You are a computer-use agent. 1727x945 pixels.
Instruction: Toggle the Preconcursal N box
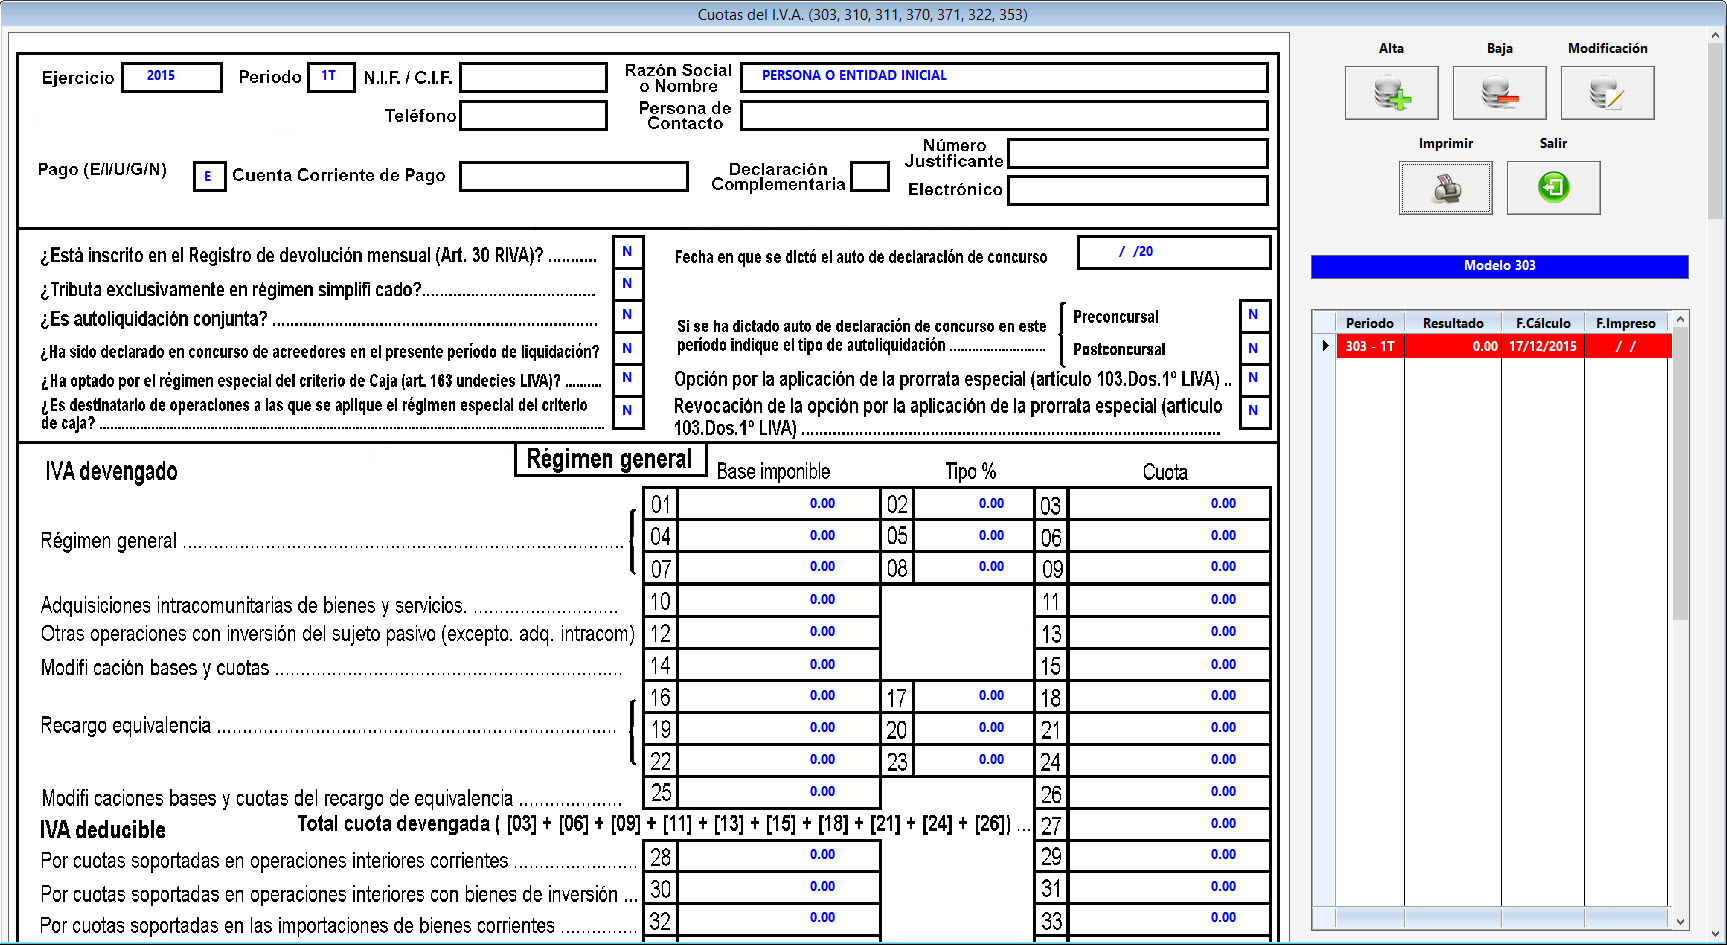1253,315
